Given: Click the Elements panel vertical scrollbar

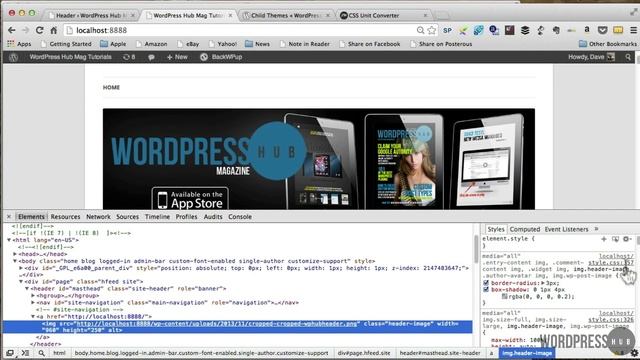Looking at the screenshot, I should pyautogui.click(x=476, y=249).
